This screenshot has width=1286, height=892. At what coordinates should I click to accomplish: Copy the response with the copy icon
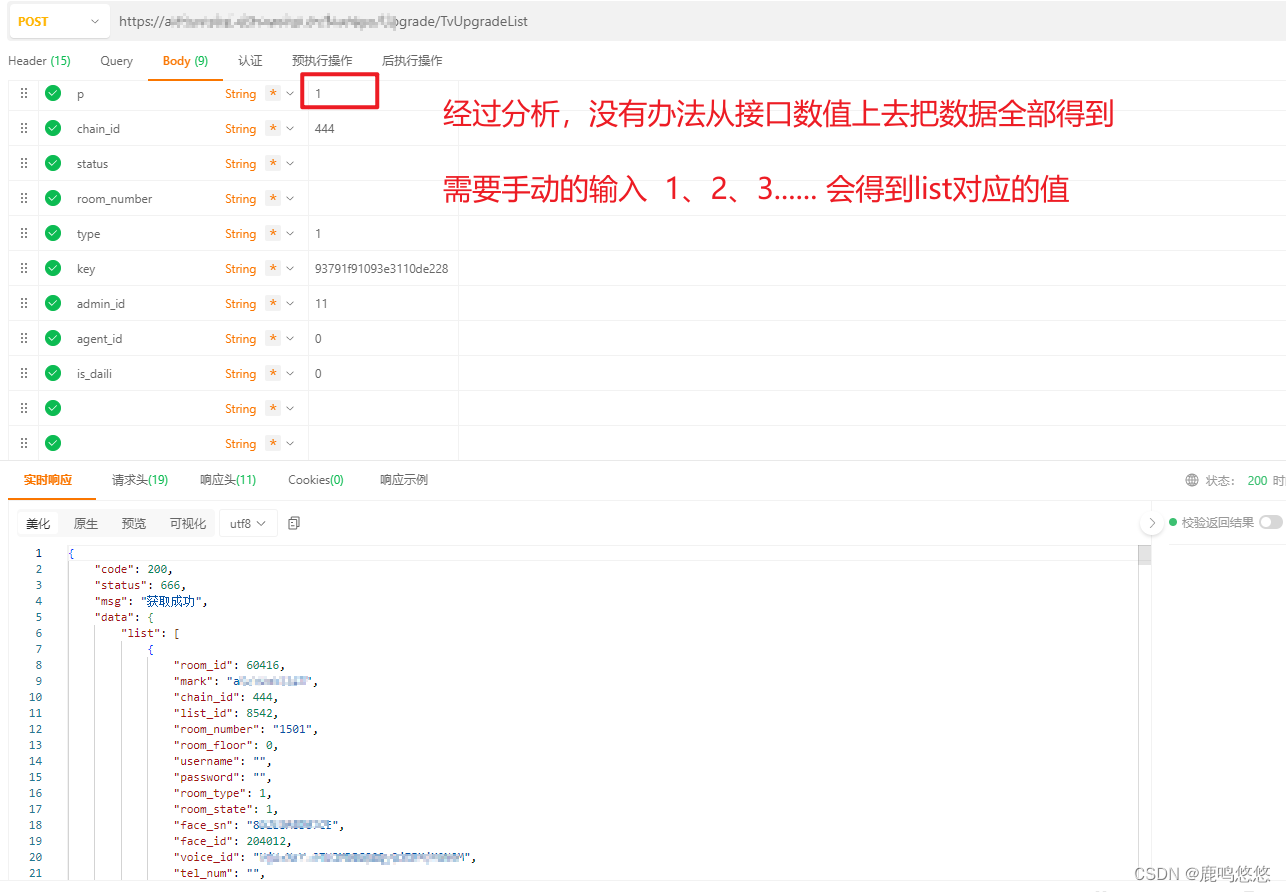pyautogui.click(x=294, y=523)
